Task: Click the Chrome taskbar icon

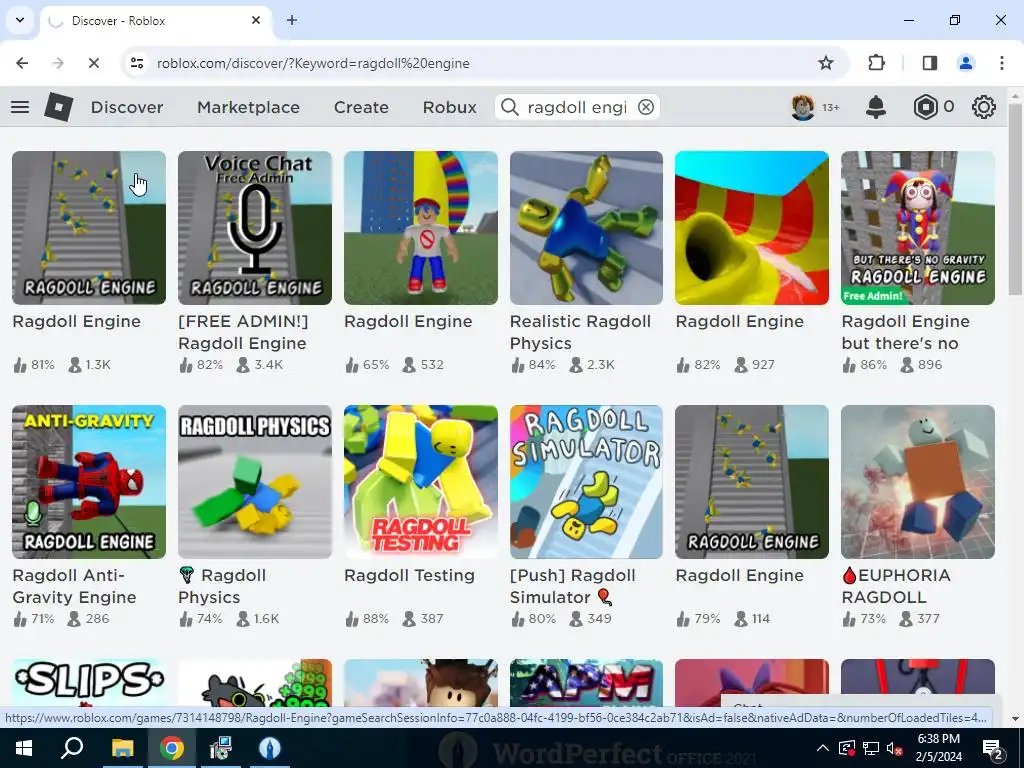Action: [x=172, y=748]
